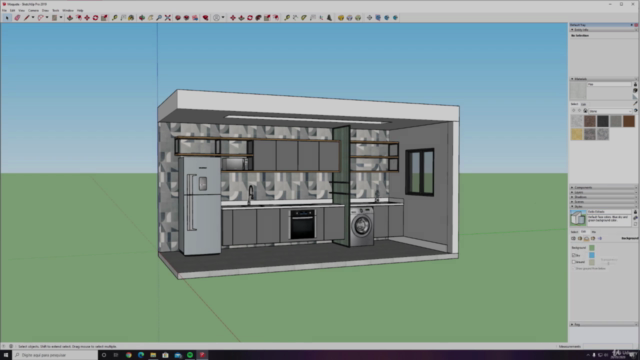
Task: Select the yellow material swatch
Action: point(577,134)
